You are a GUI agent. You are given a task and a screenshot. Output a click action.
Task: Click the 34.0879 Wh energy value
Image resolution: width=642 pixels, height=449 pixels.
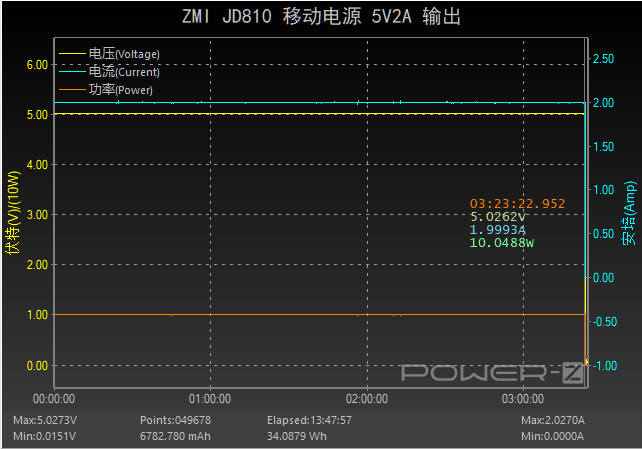[297, 436]
